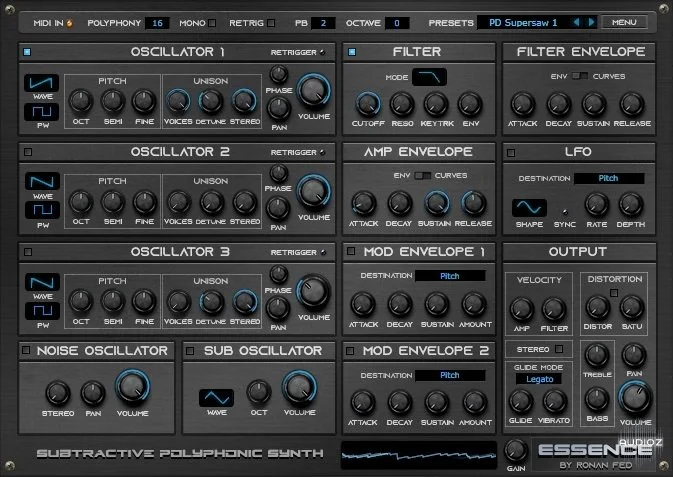The height and width of the screenshot is (477, 673).
Task: Click the LFO sine shape icon
Action: coord(529,208)
